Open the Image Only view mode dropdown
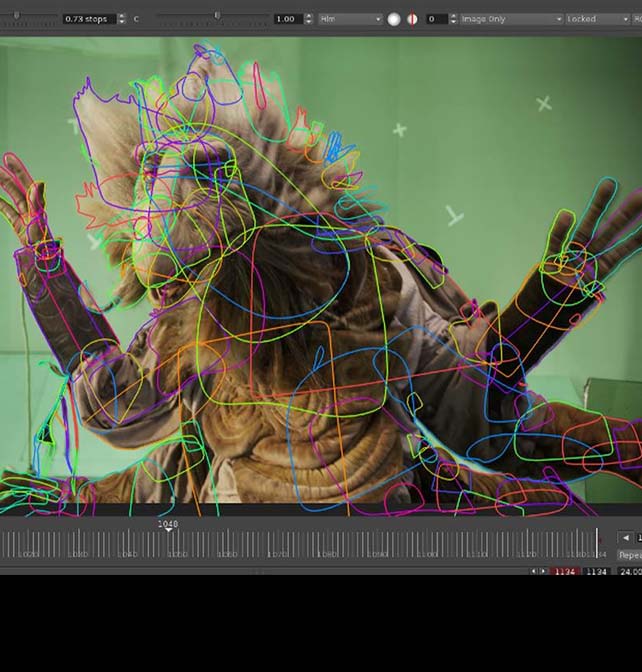Screen dimensions: 642x672 coord(511,19)
